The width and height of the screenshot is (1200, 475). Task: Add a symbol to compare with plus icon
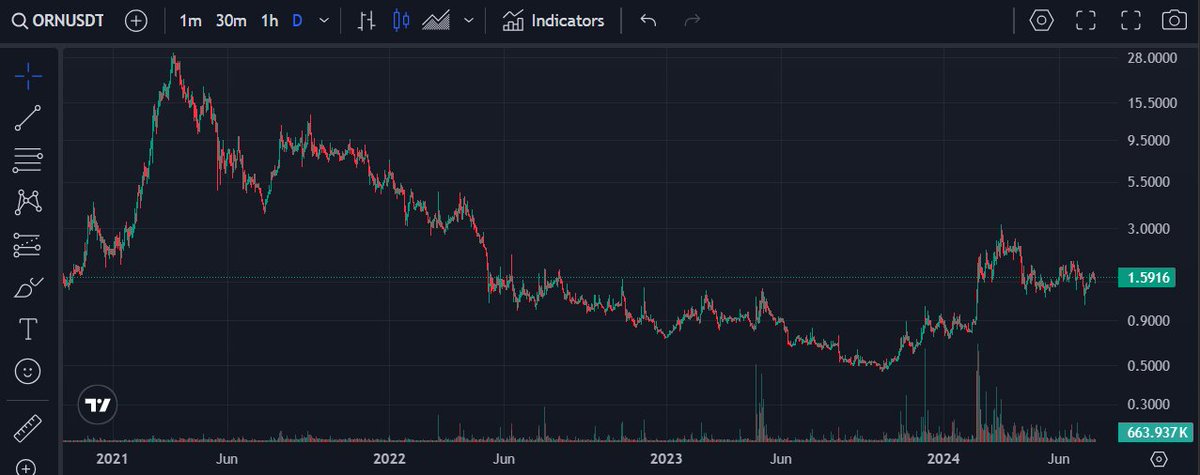coord(137,20)
